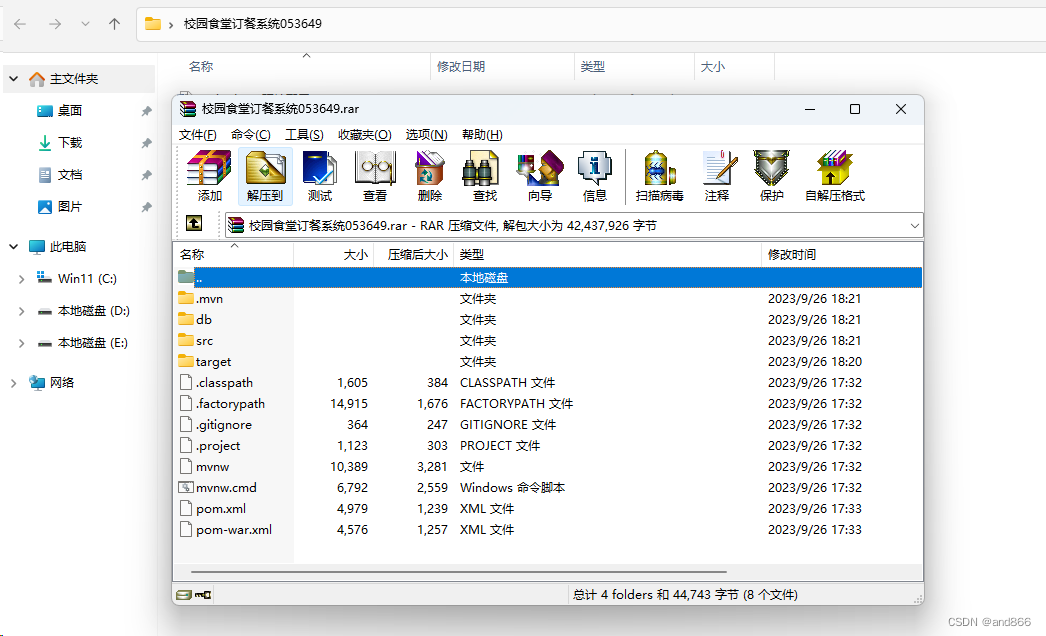
Task: Expand the 本地磁盘 (E:) node
Action: [x=21, y=343]
